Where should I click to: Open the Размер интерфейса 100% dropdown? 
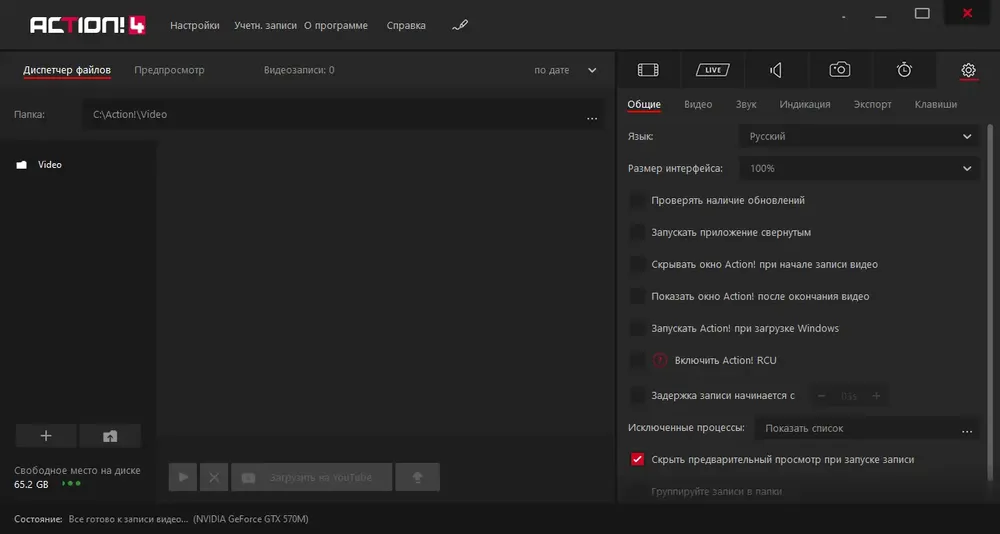(859, 168)
